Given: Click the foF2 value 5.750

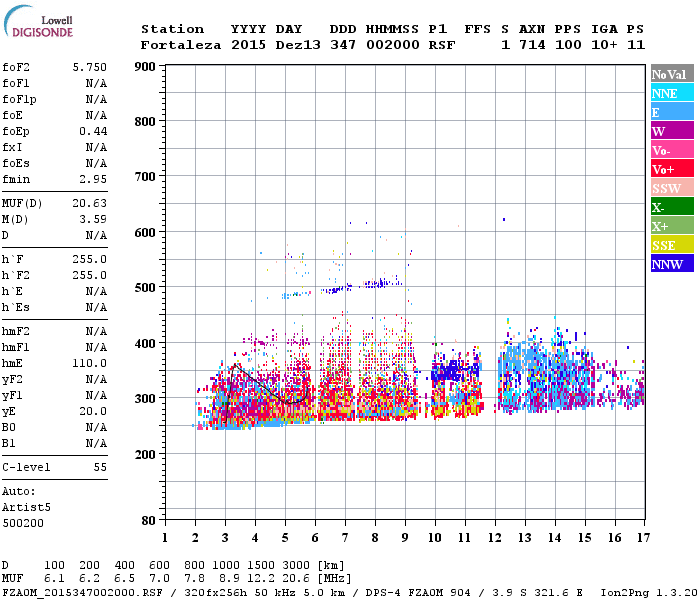Looking at the screenshot, I should coord(90,67).
